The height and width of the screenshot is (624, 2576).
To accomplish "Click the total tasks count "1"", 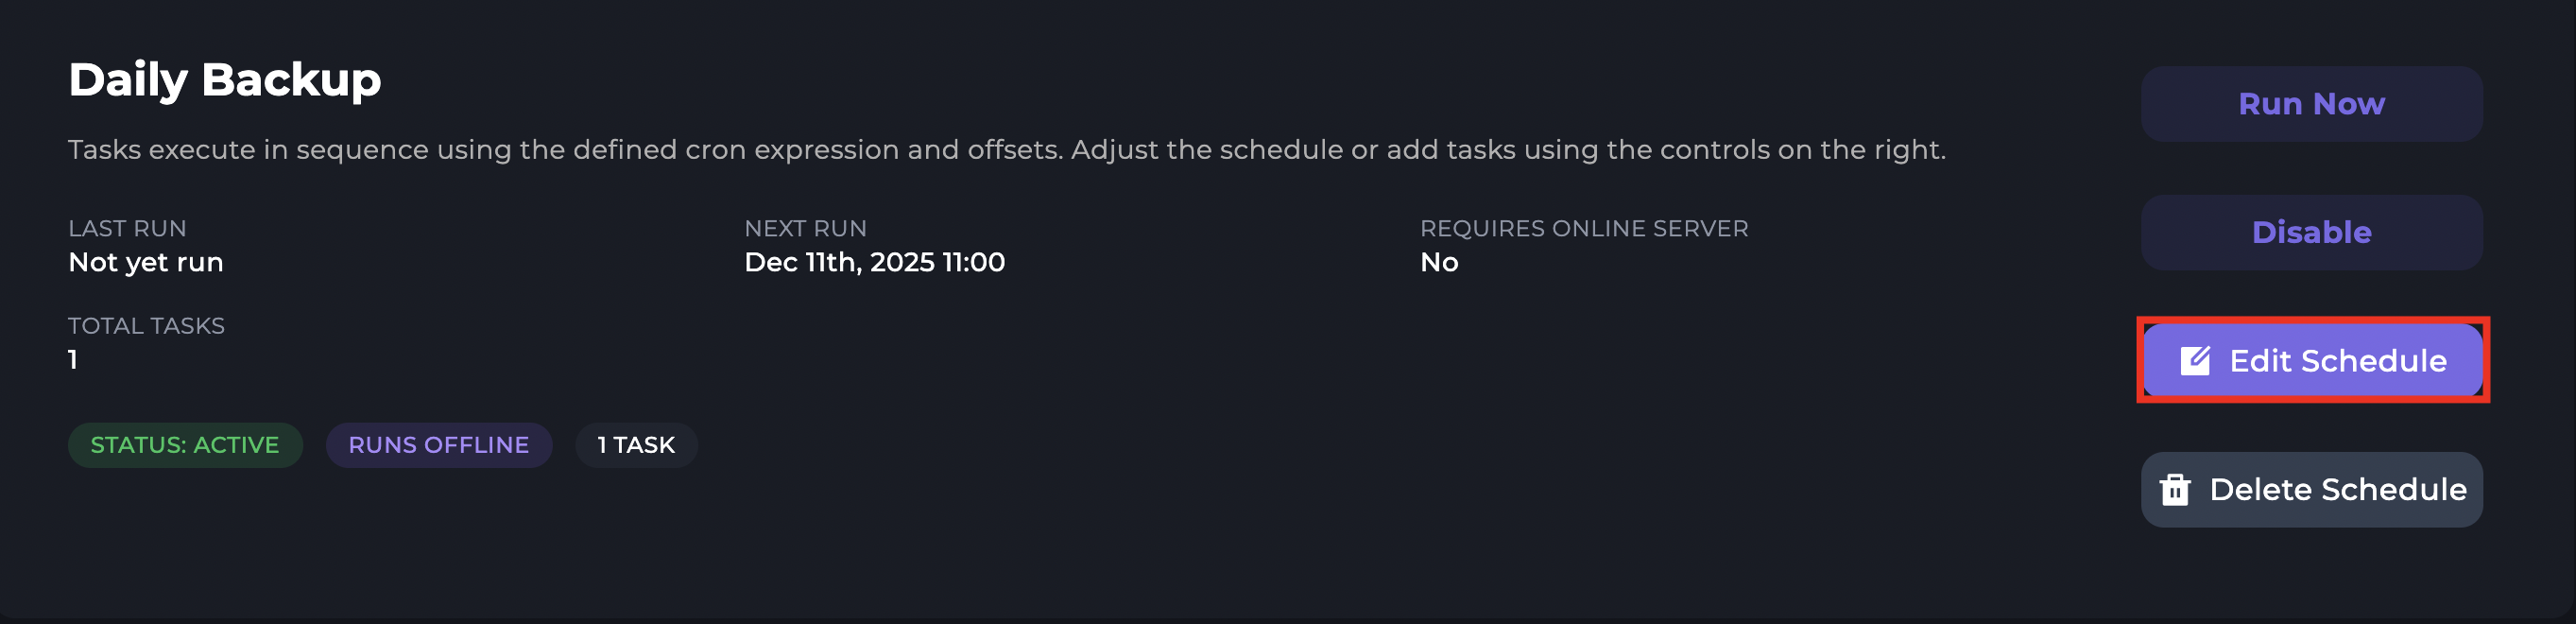I will pos(73,360).
